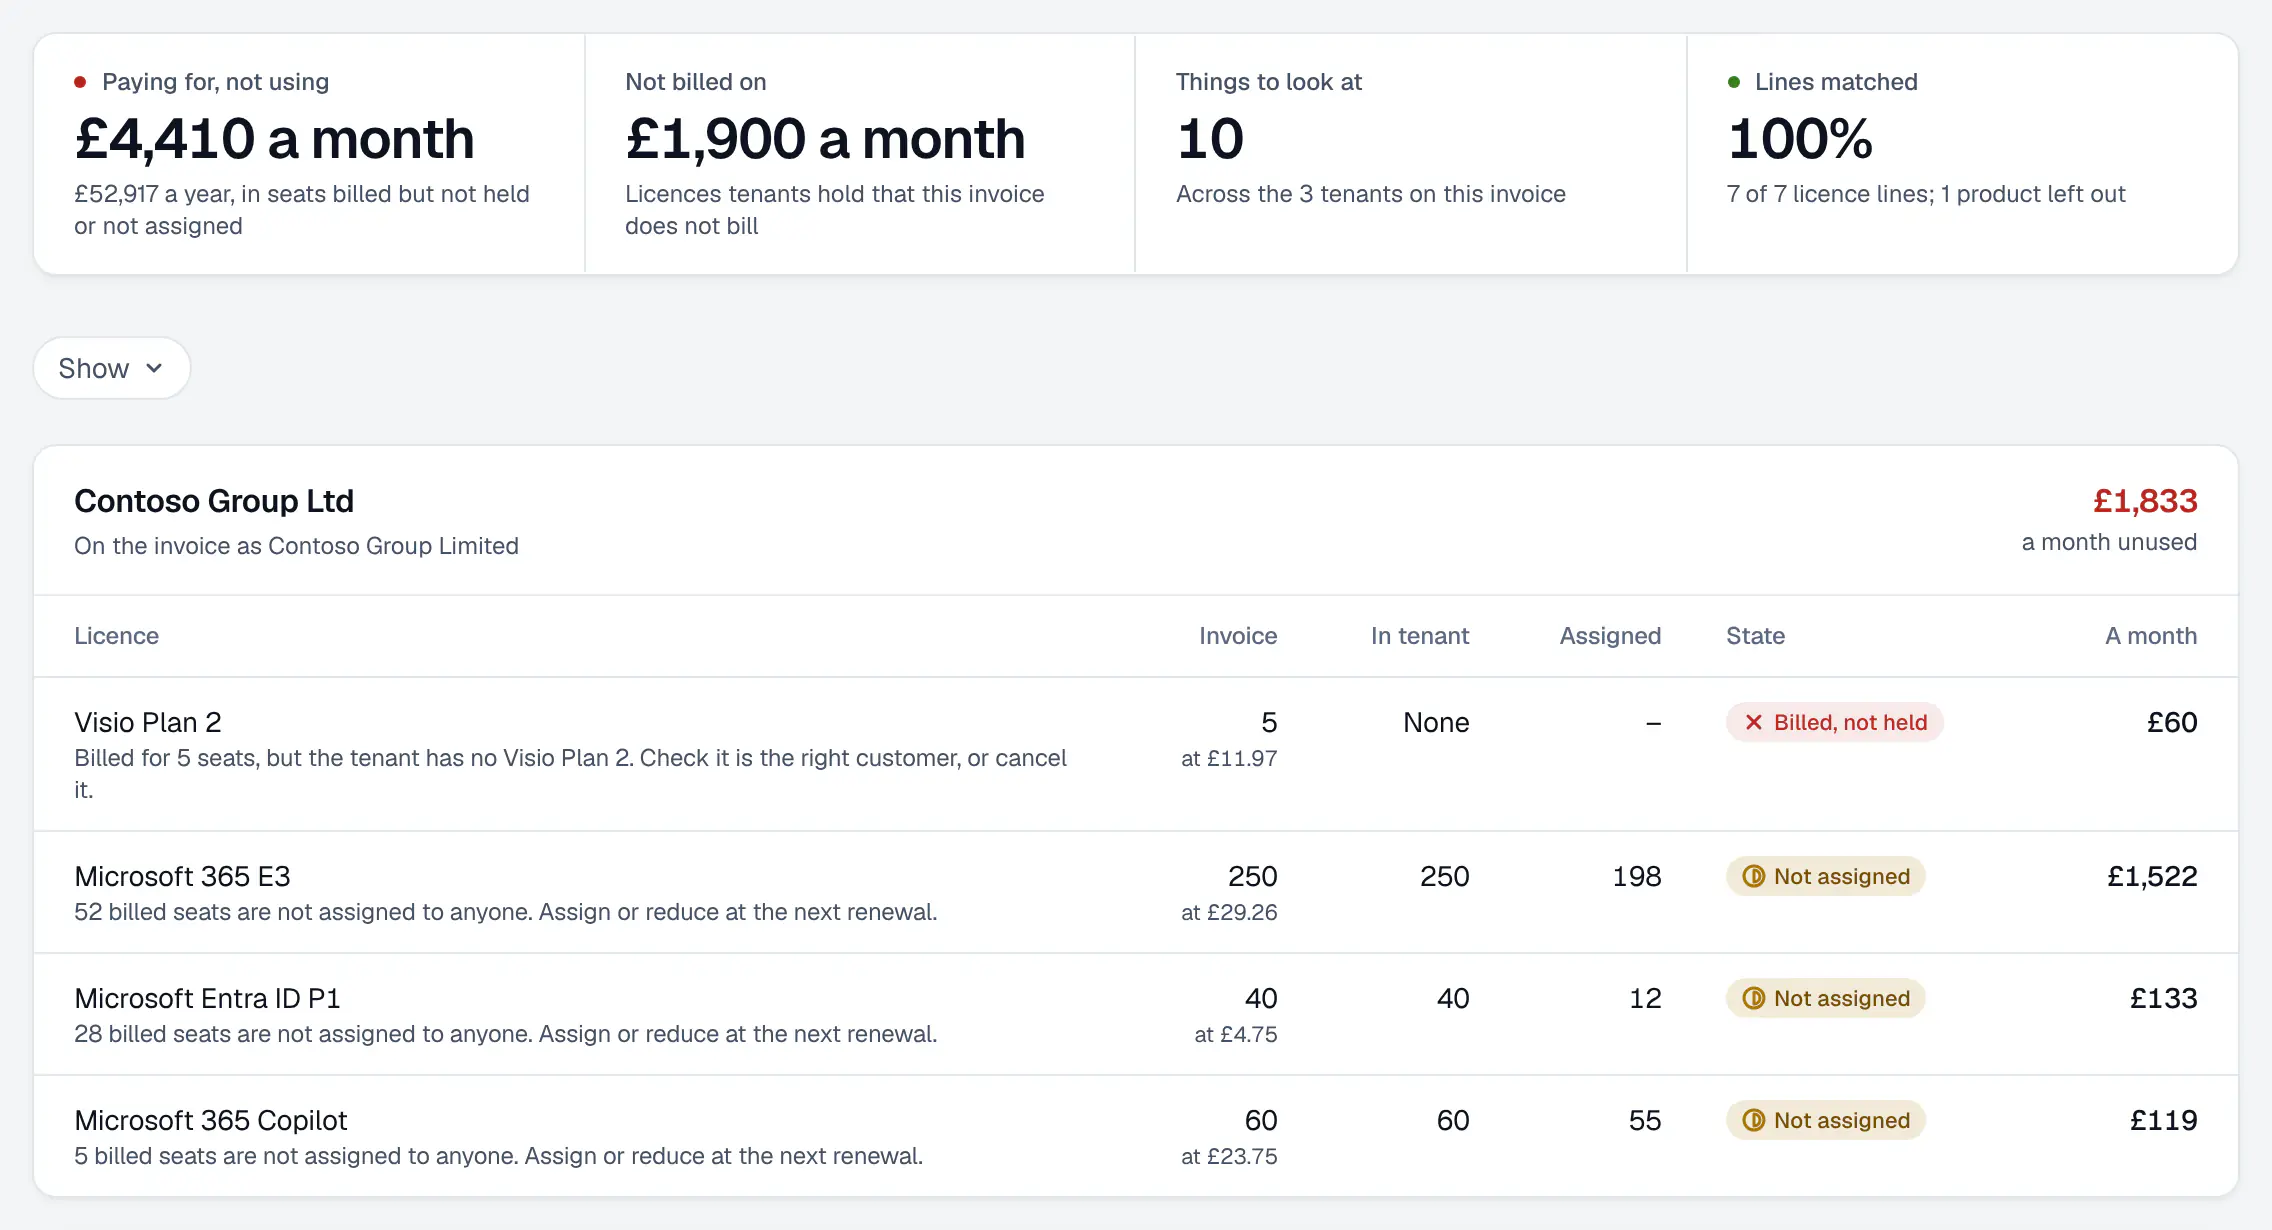Select the Microsoft 365 E3 licence name
The width and height of the screenshot is (2272, 1230).
182,876
